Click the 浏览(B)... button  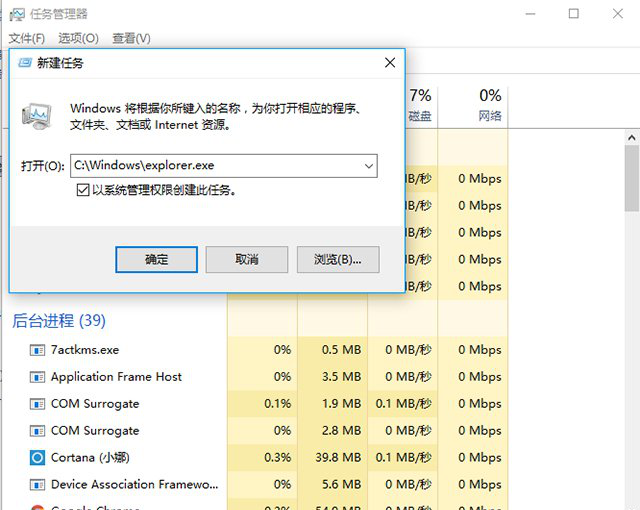338,259
